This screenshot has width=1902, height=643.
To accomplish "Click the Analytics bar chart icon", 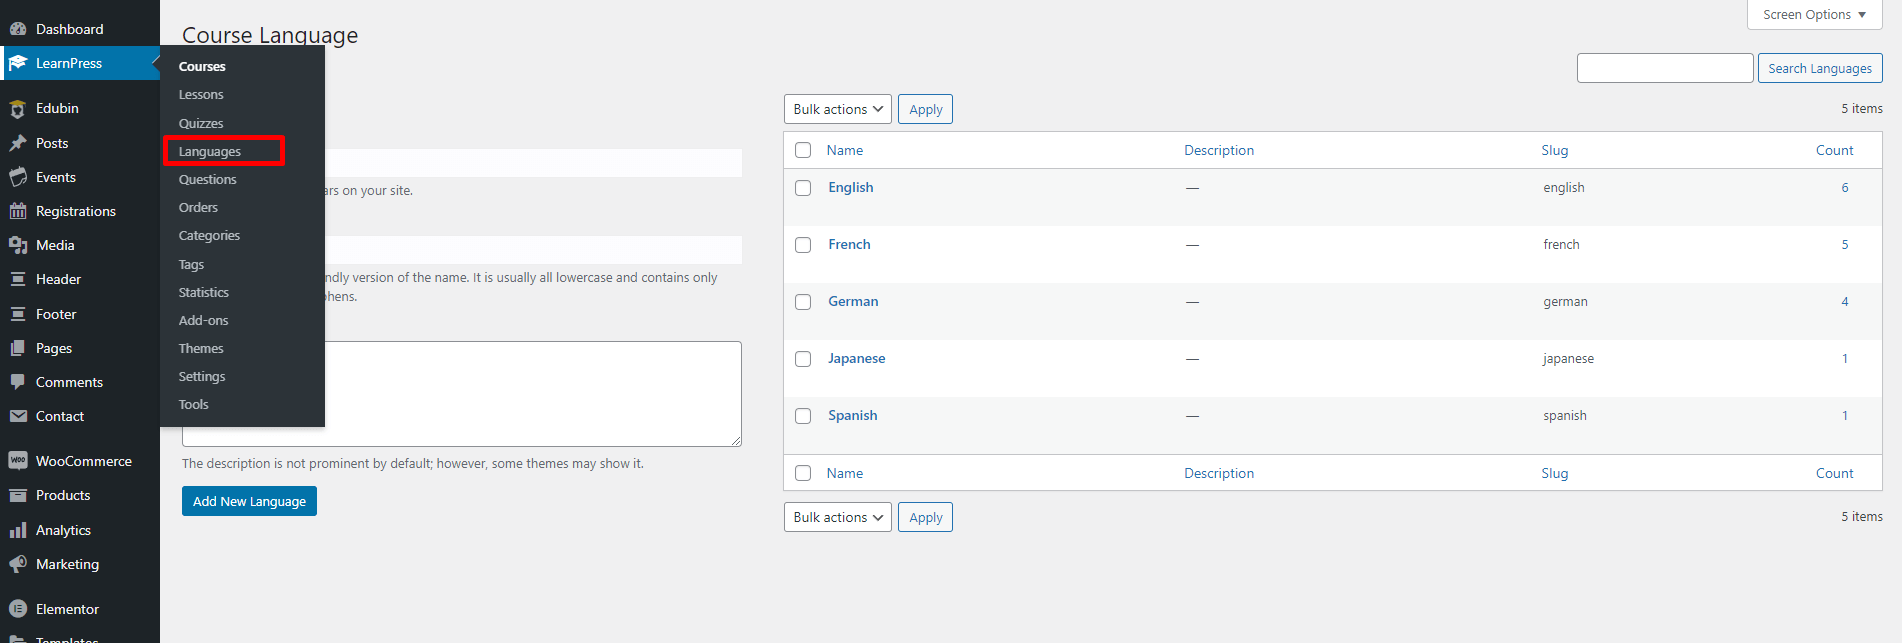I will (x=18, y=530).
